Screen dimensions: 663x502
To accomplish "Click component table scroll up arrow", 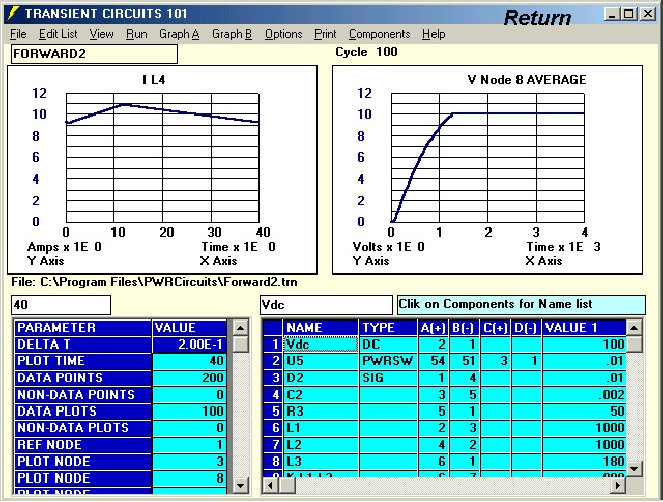I will click(636, 327).
